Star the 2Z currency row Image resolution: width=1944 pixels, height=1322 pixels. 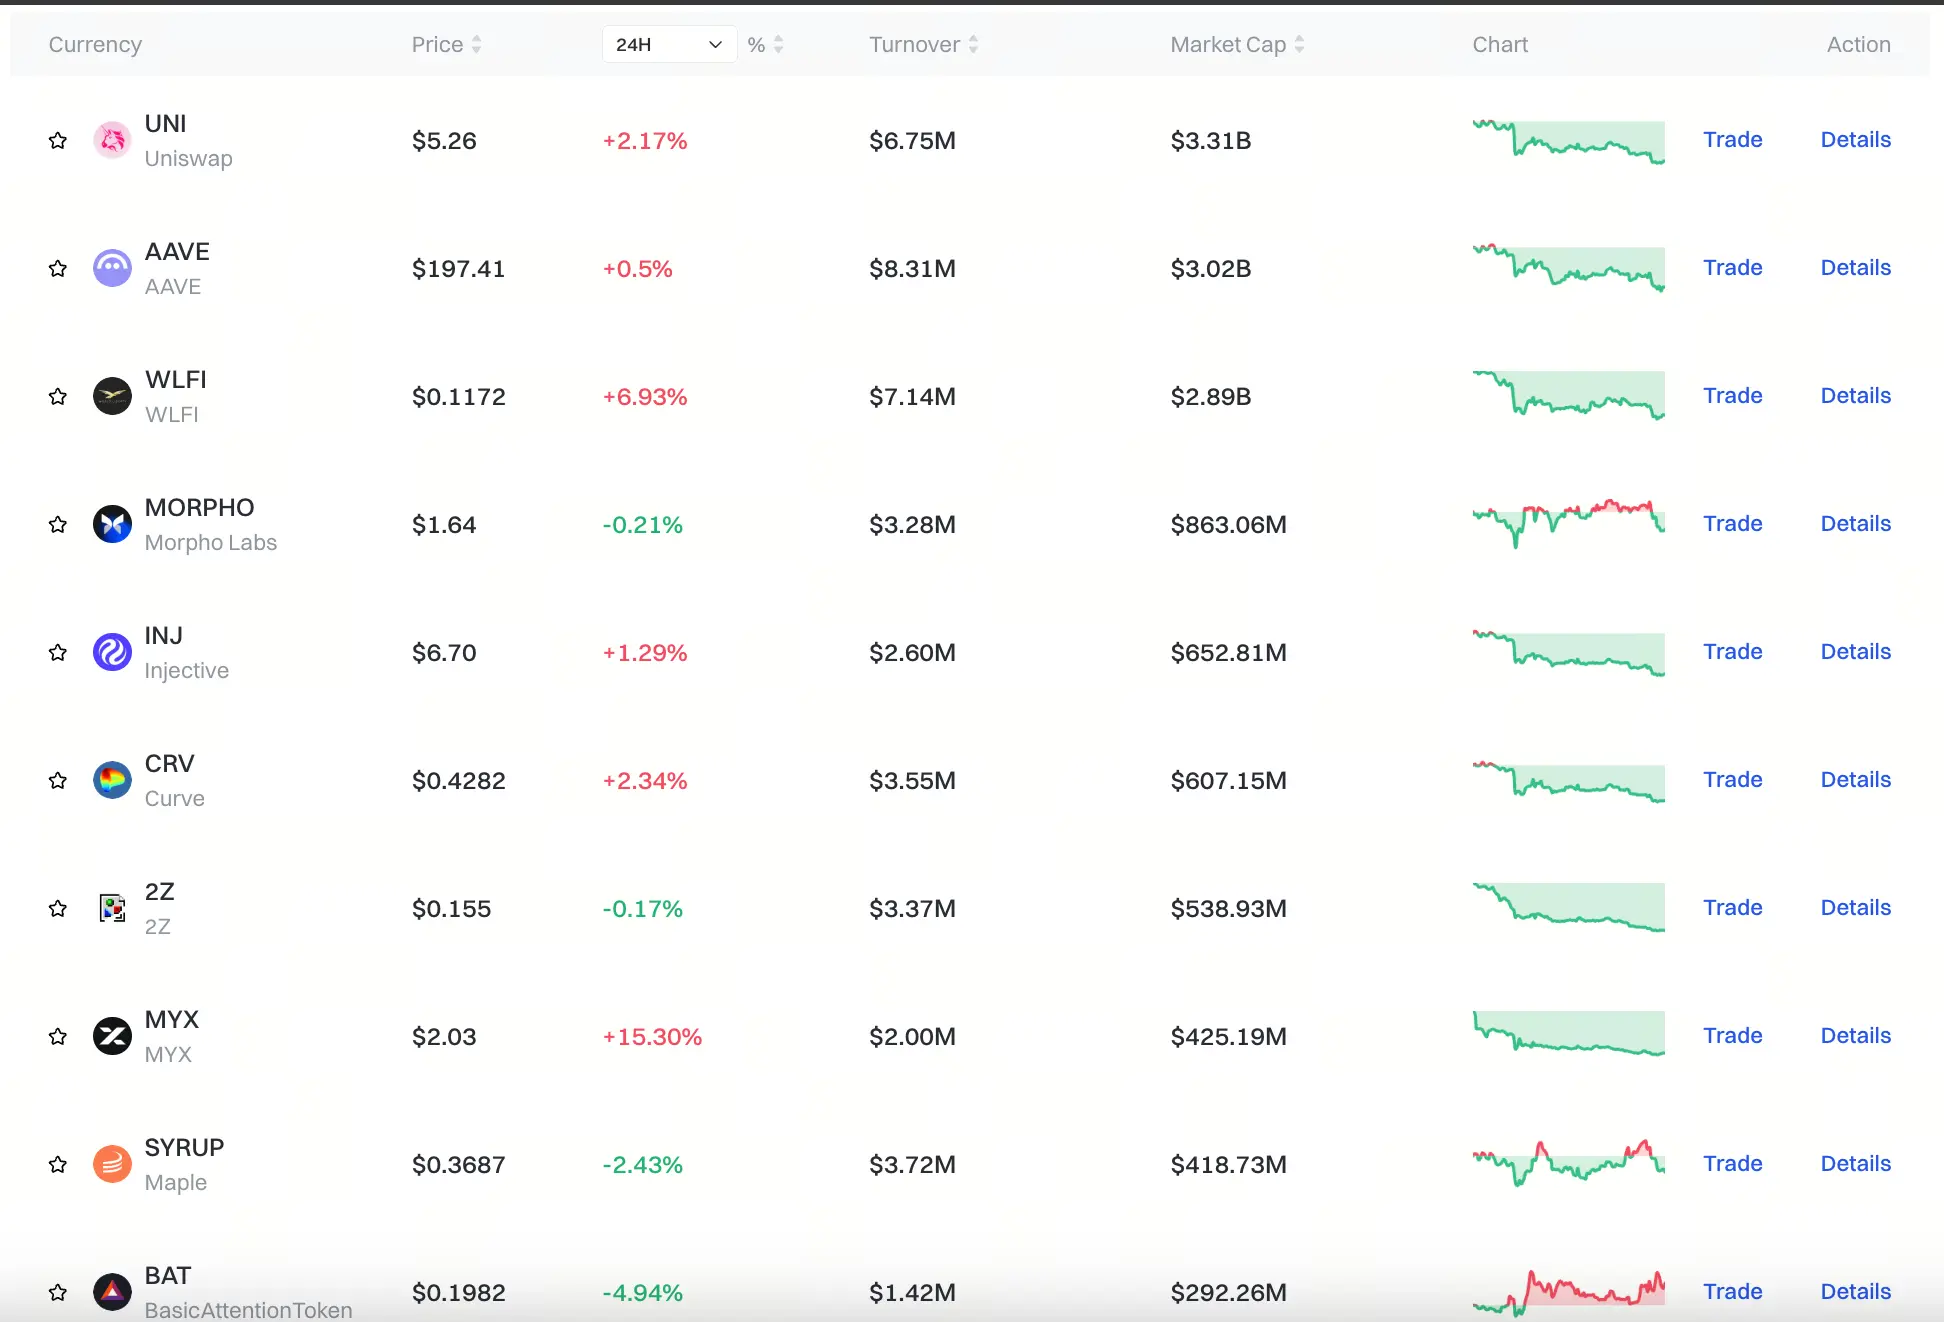point(58,909)
